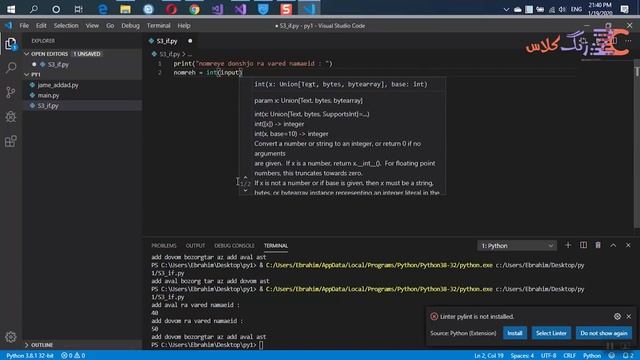Open the volume control in system tray

pos(562,9)
